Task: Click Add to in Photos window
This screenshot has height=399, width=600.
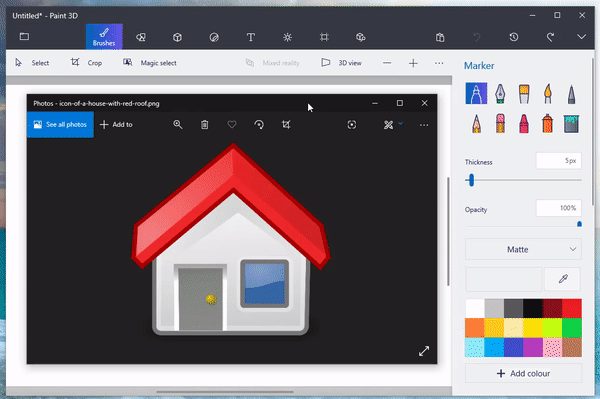Action: click(116, 124)
